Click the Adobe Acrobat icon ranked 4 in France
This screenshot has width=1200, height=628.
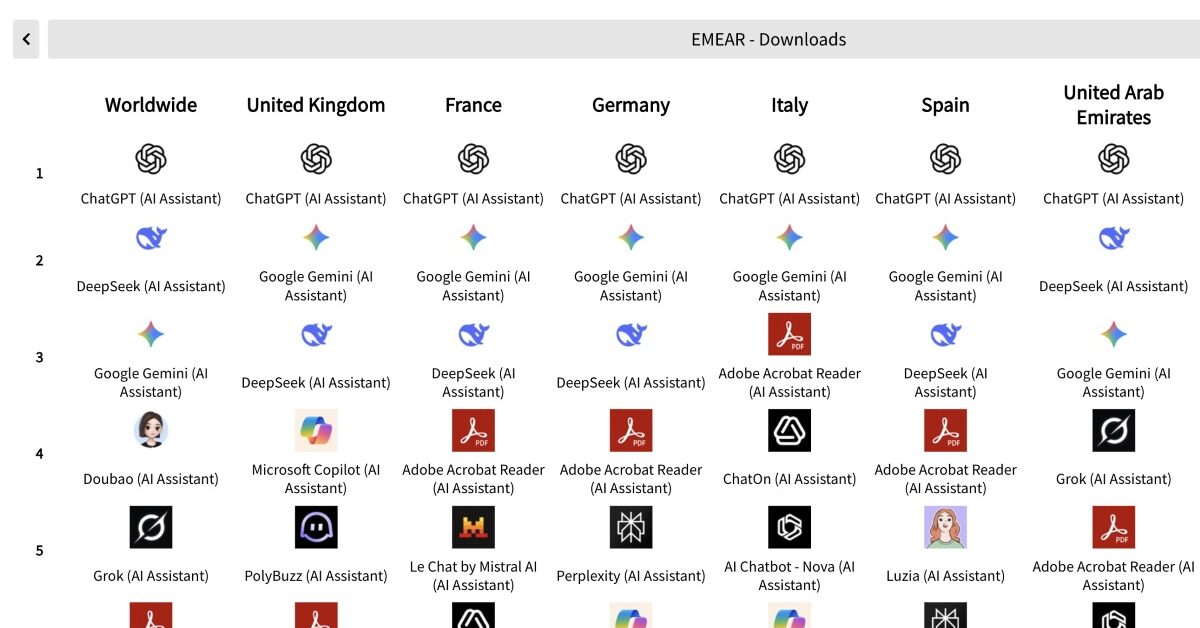click(x=473, y=430)
